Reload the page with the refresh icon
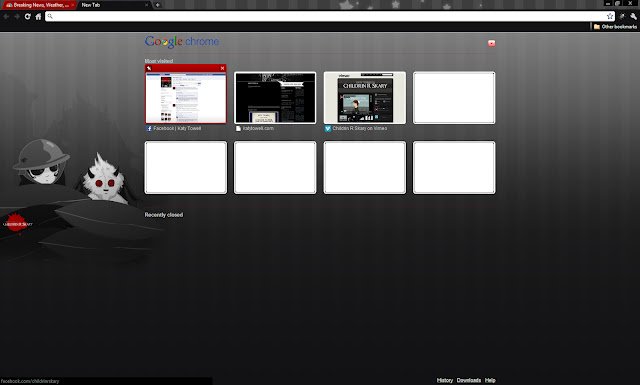This screenshot has height=385, width=640. tap(27, 17)
